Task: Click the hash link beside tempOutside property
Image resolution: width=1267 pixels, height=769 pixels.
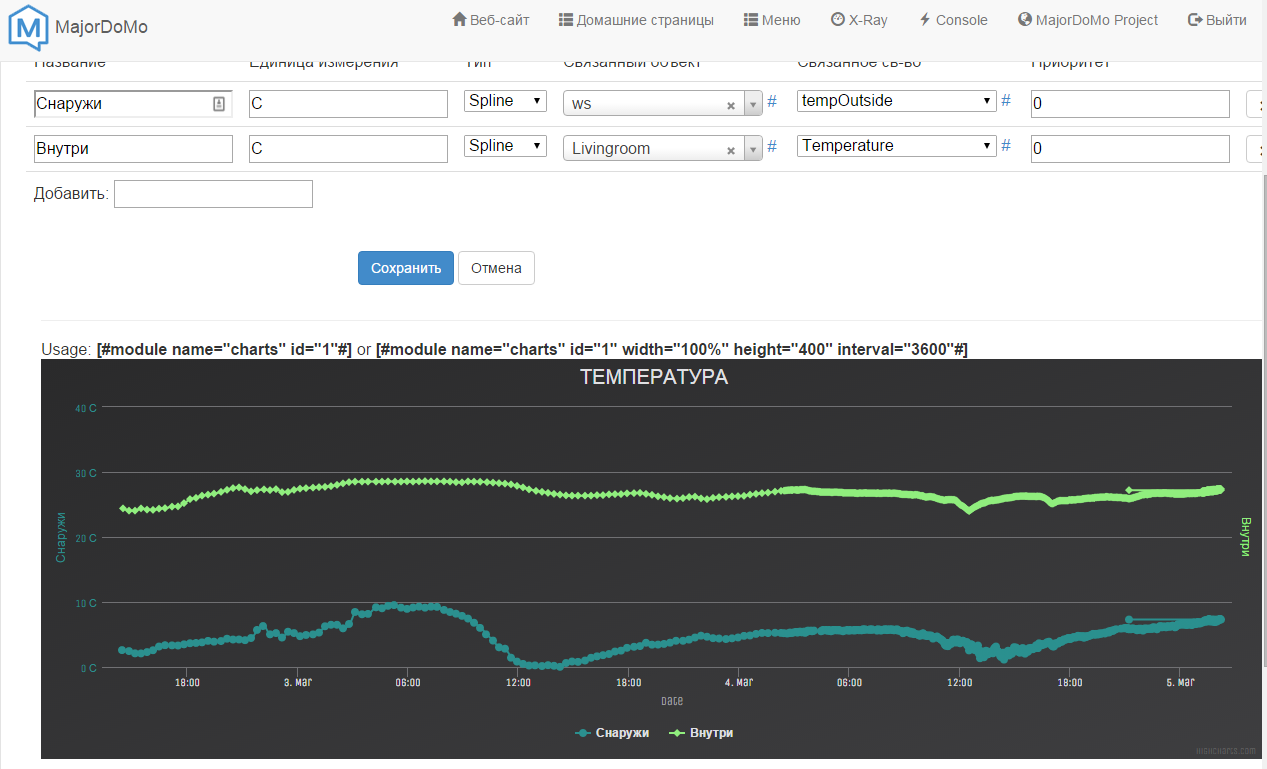Action: [x=1006, y=101]
